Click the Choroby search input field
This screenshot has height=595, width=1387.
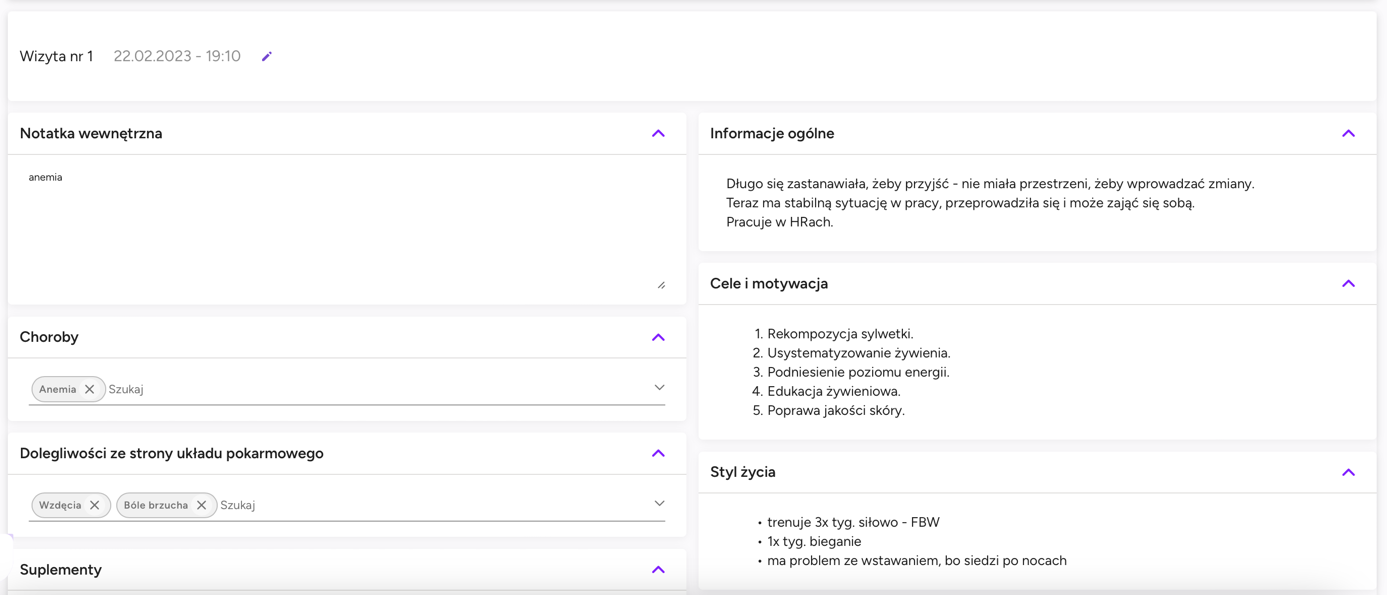[378, 389]
